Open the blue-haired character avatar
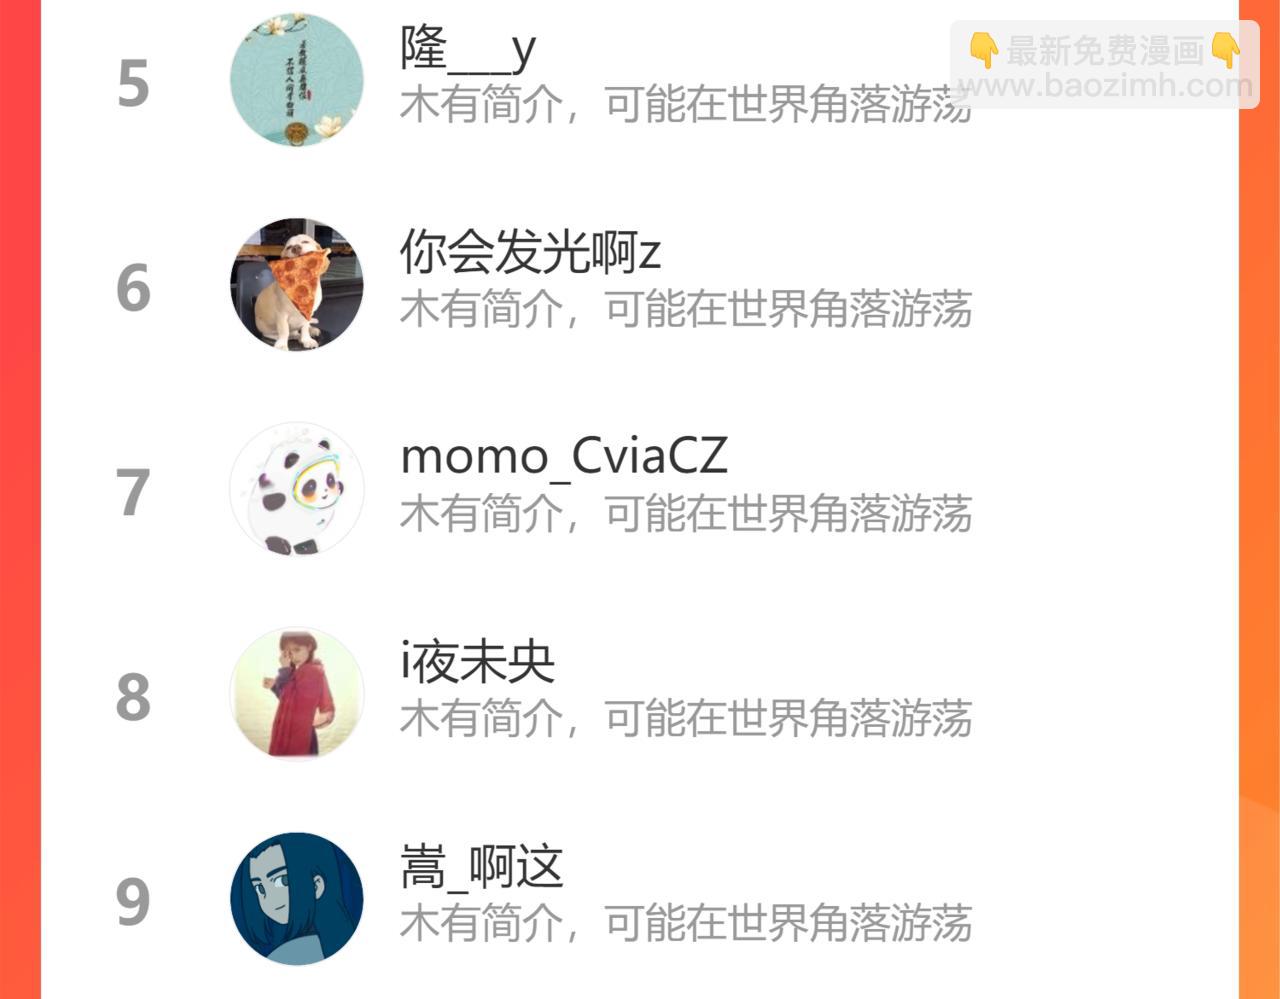The width and height of the screenshot is (1280, 999). pos(297,899)
